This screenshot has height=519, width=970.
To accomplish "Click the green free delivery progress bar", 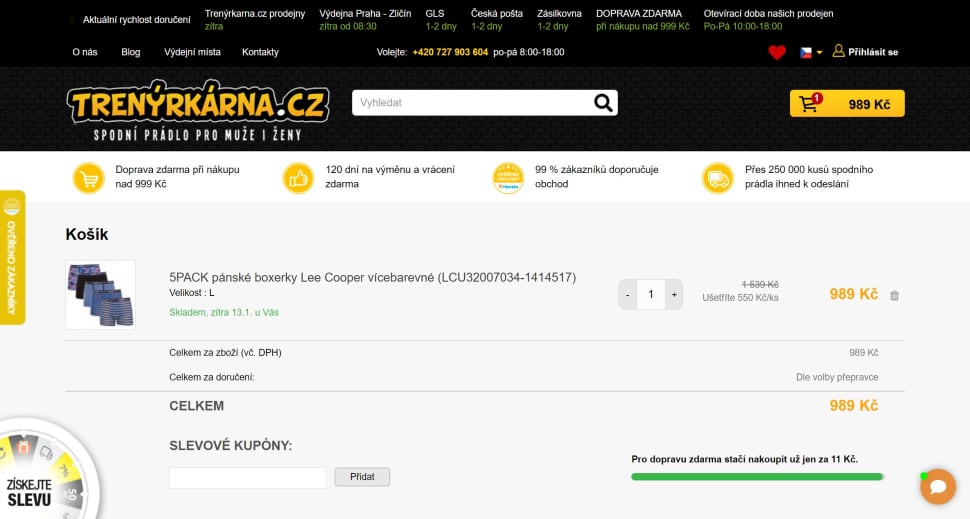I will click(757, 476).
